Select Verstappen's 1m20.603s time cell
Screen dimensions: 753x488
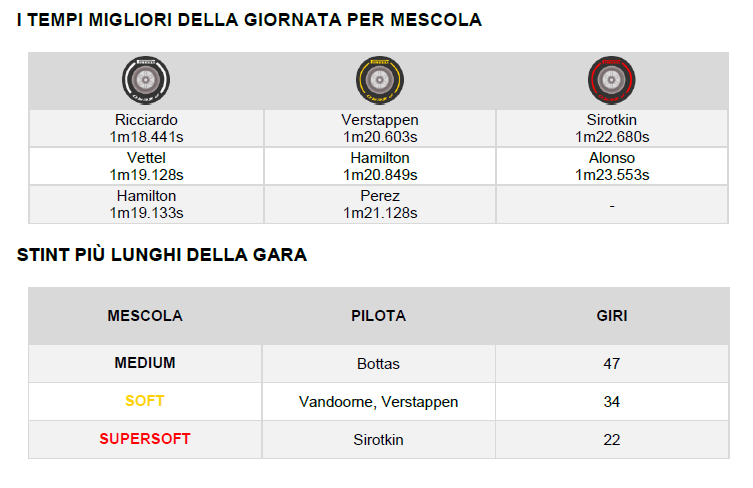[379, 128]
